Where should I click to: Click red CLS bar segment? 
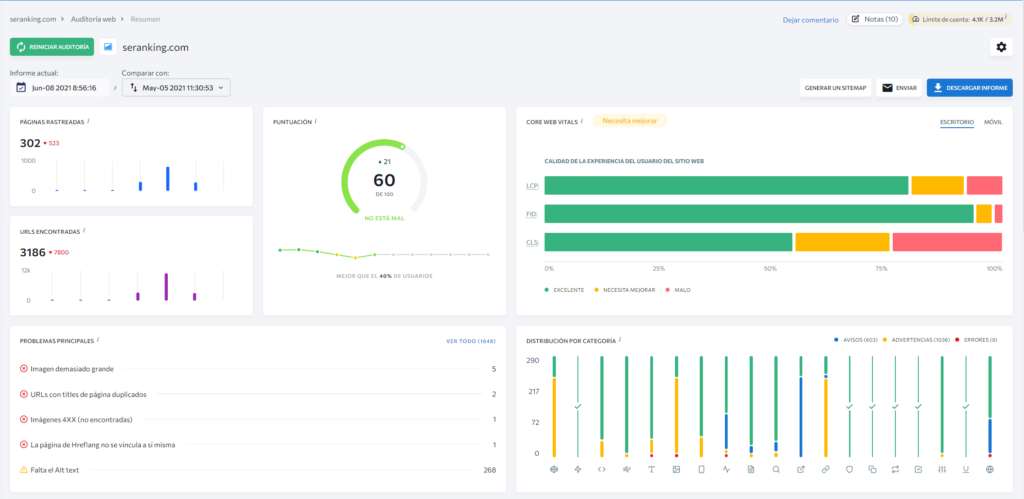click(947, 242)
